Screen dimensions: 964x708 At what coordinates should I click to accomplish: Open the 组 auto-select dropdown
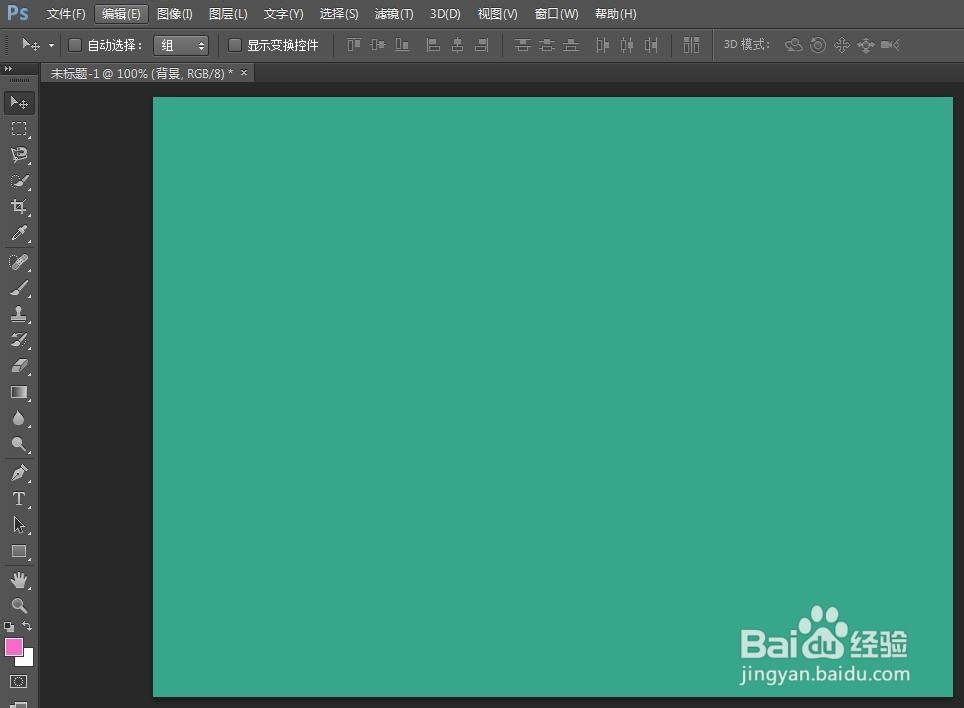(181, 45)
